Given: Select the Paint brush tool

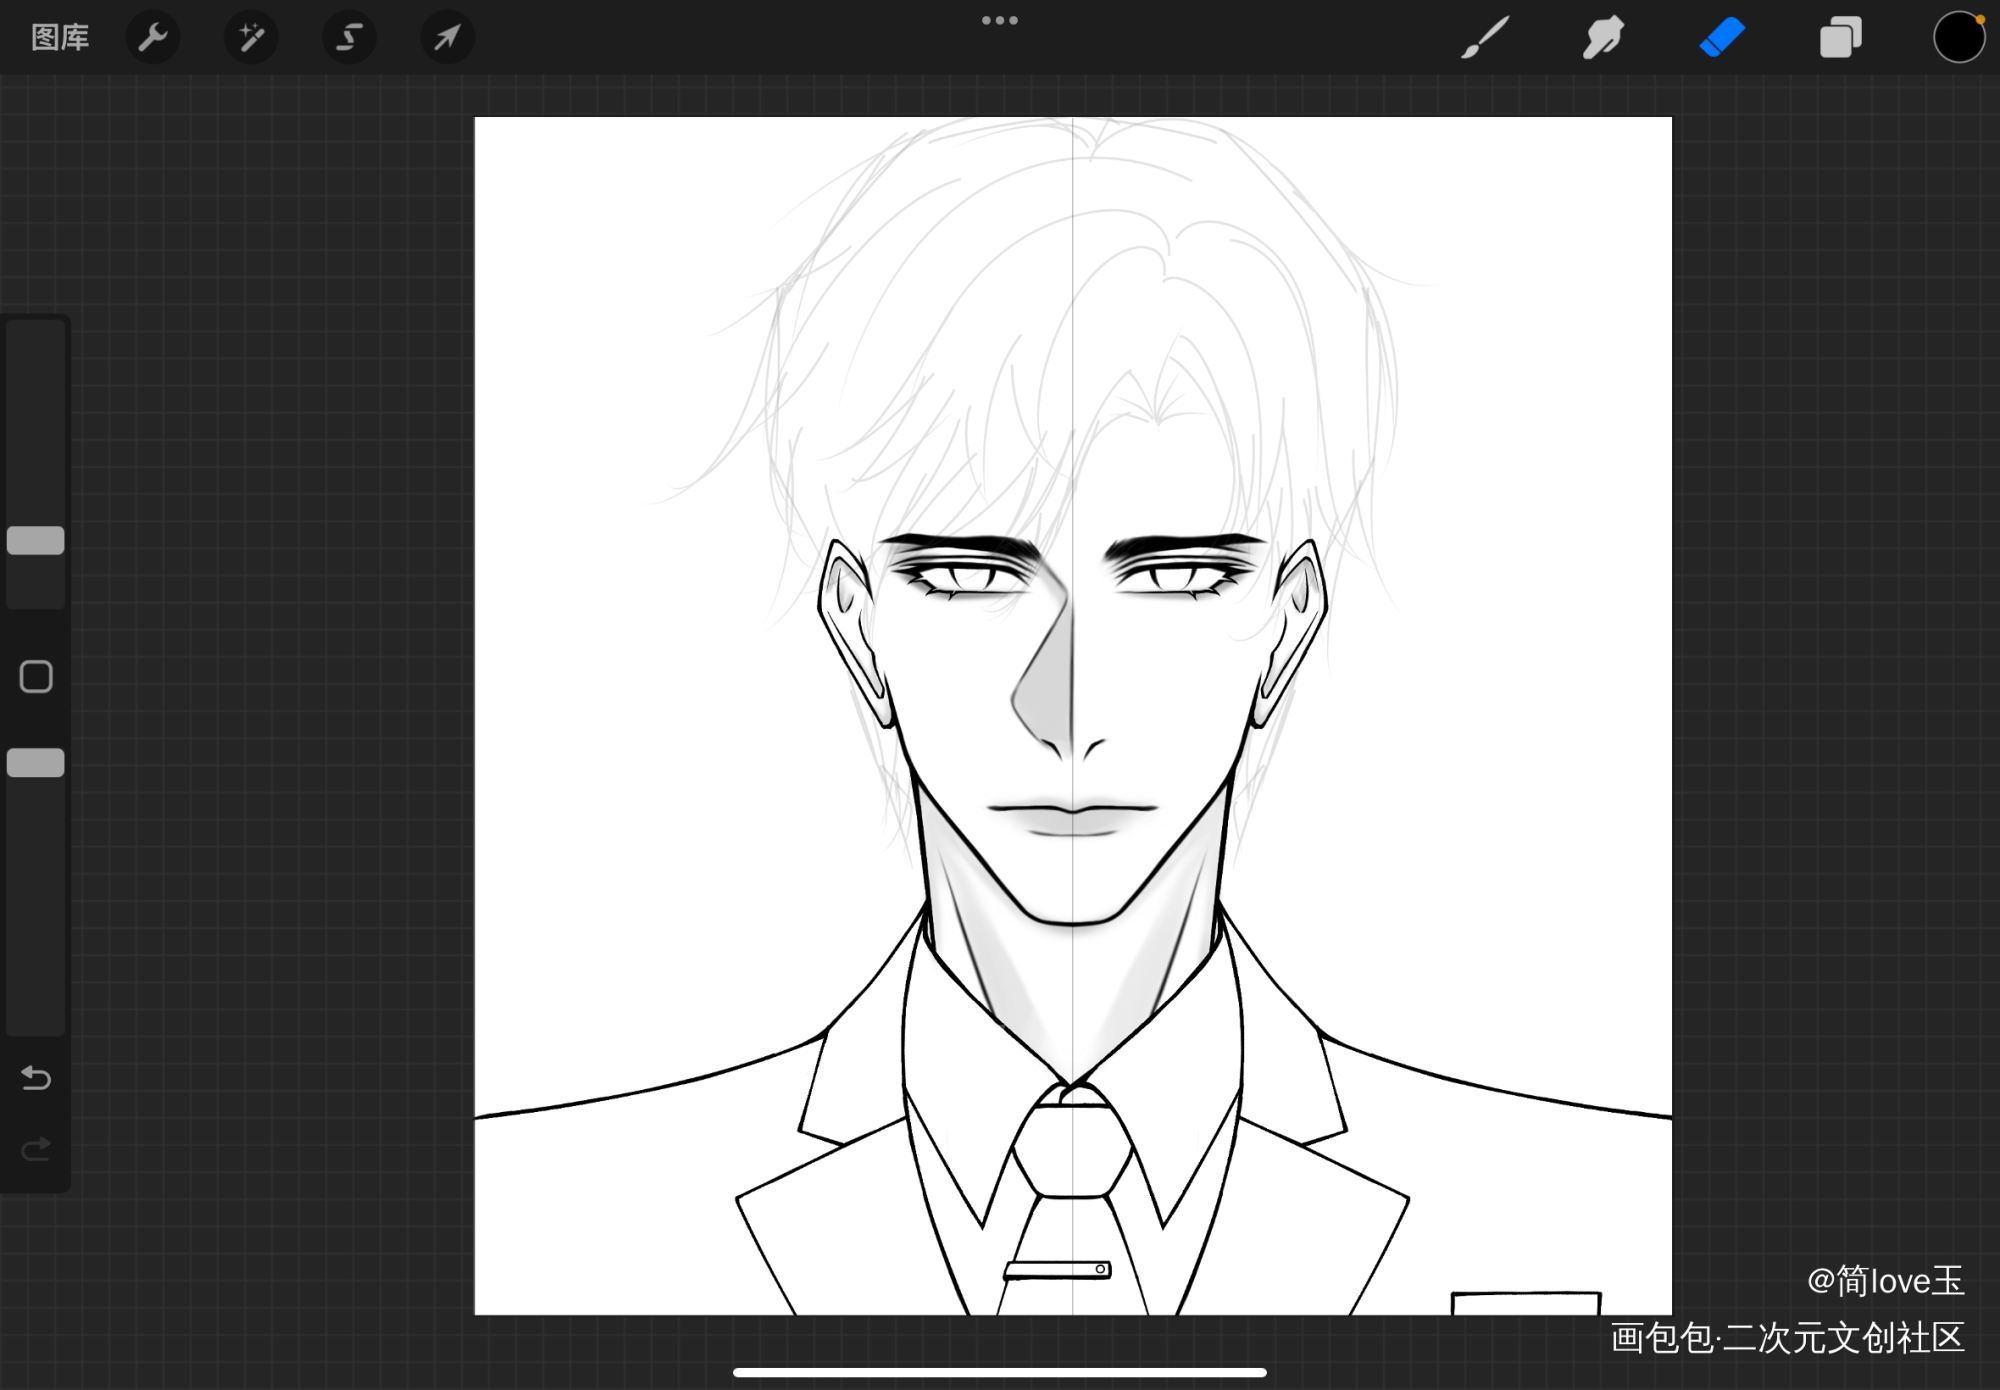Looking at the screenshot, I should point(1485,37).
